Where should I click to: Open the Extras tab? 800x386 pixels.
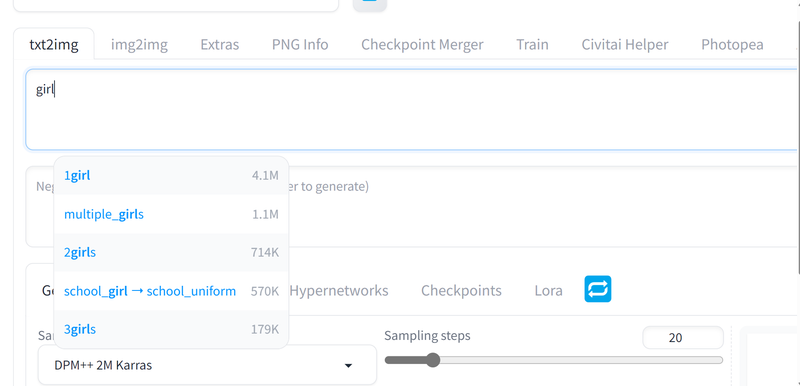click(219, 44)
